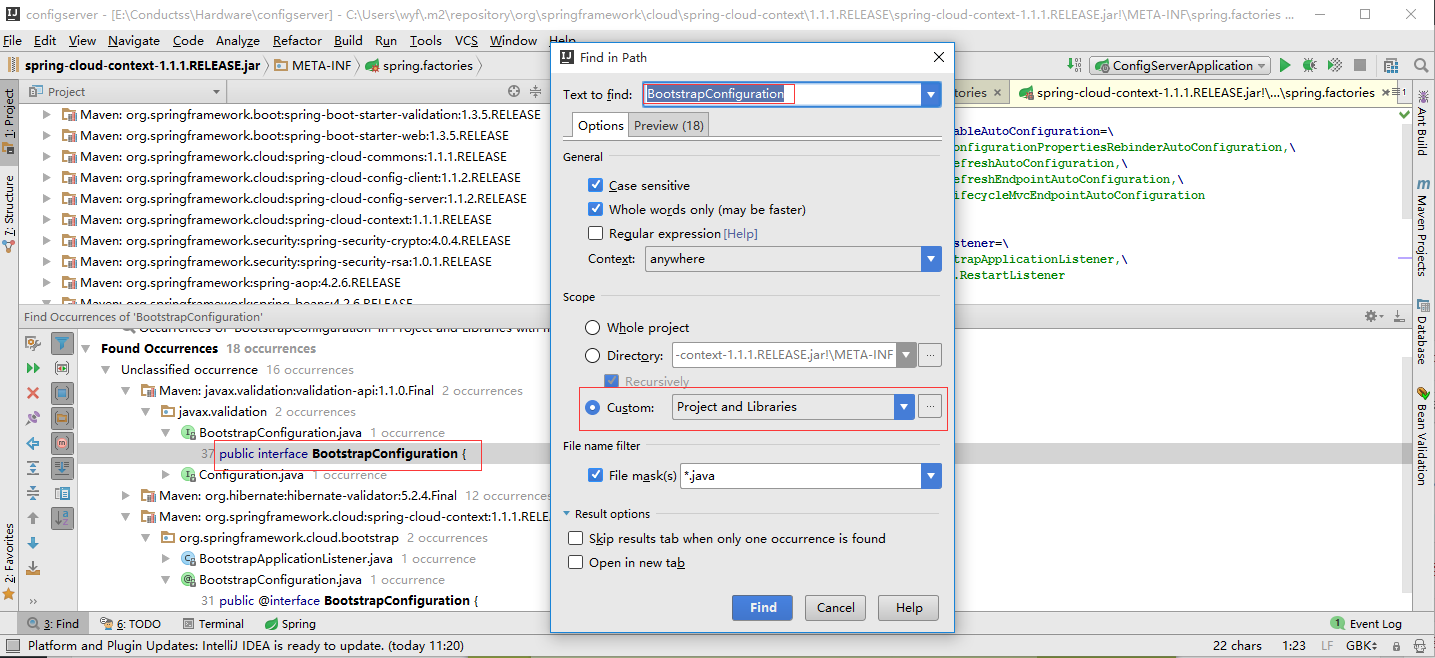Run ConfigServerApplication with the green play icon
Viewport: 1435px width, 658px height.
pos(1285,65)
